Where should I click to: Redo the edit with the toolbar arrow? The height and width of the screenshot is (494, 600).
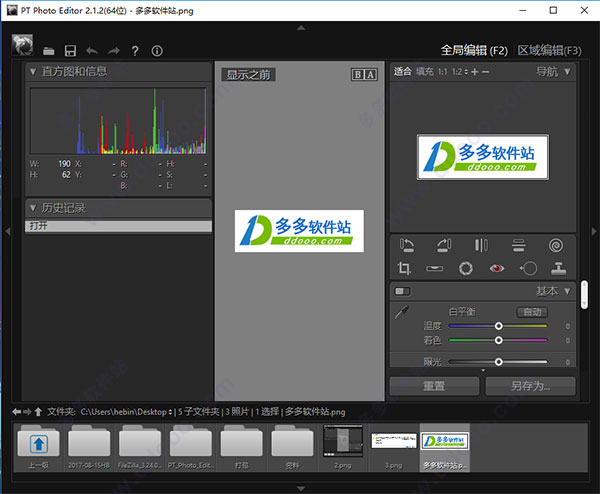113,51
